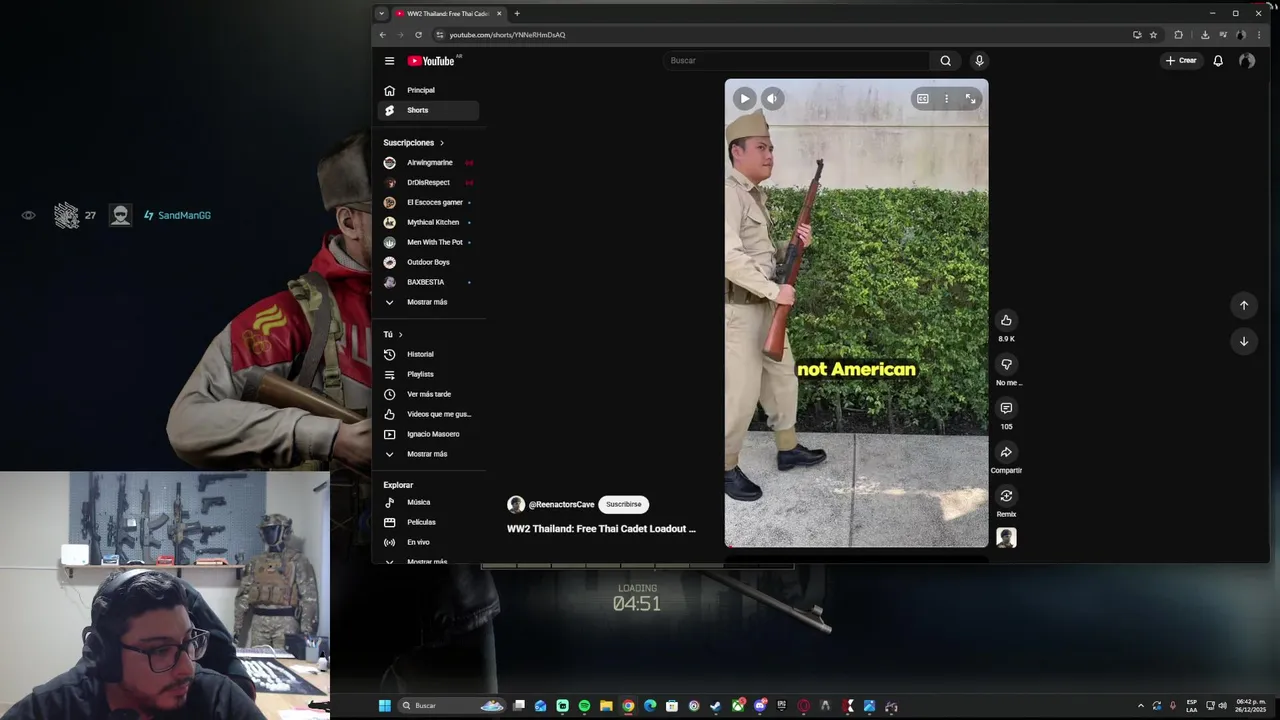Expand Mostrar más under Ignacio Masoero
The width and height of the screenshot is (1280, 720).
[428, 454]
